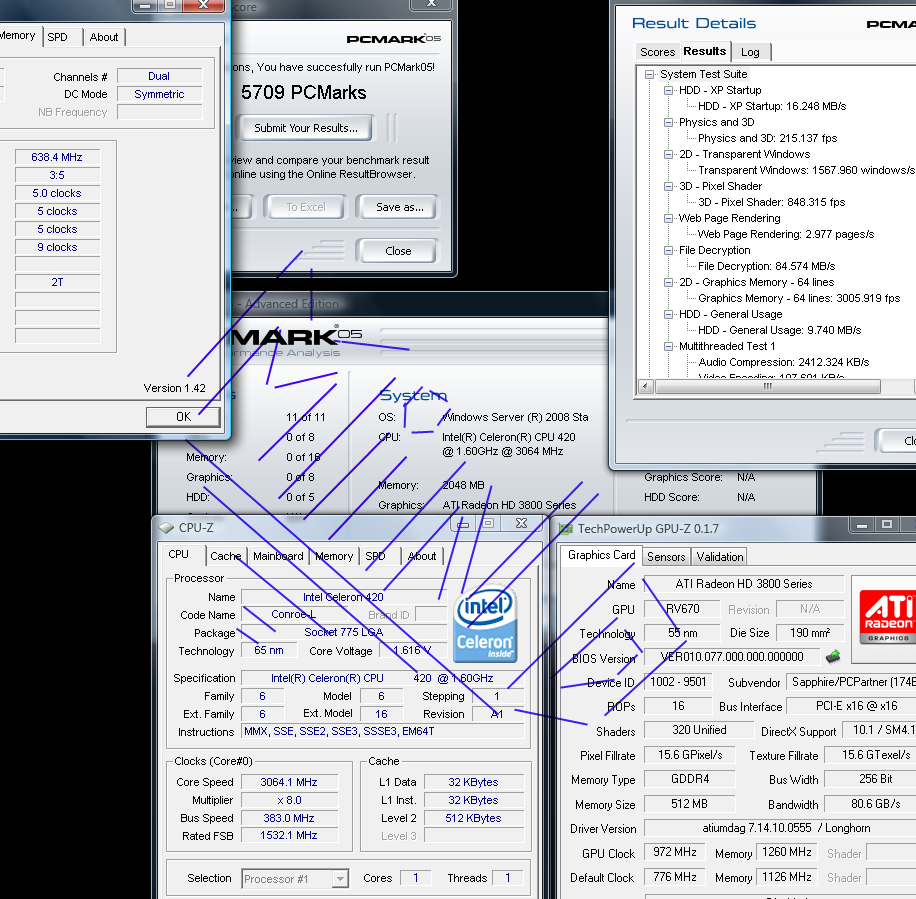Click the GPU-Z title bar icon
The image size is (916, 899).
[x=565, y=529]
